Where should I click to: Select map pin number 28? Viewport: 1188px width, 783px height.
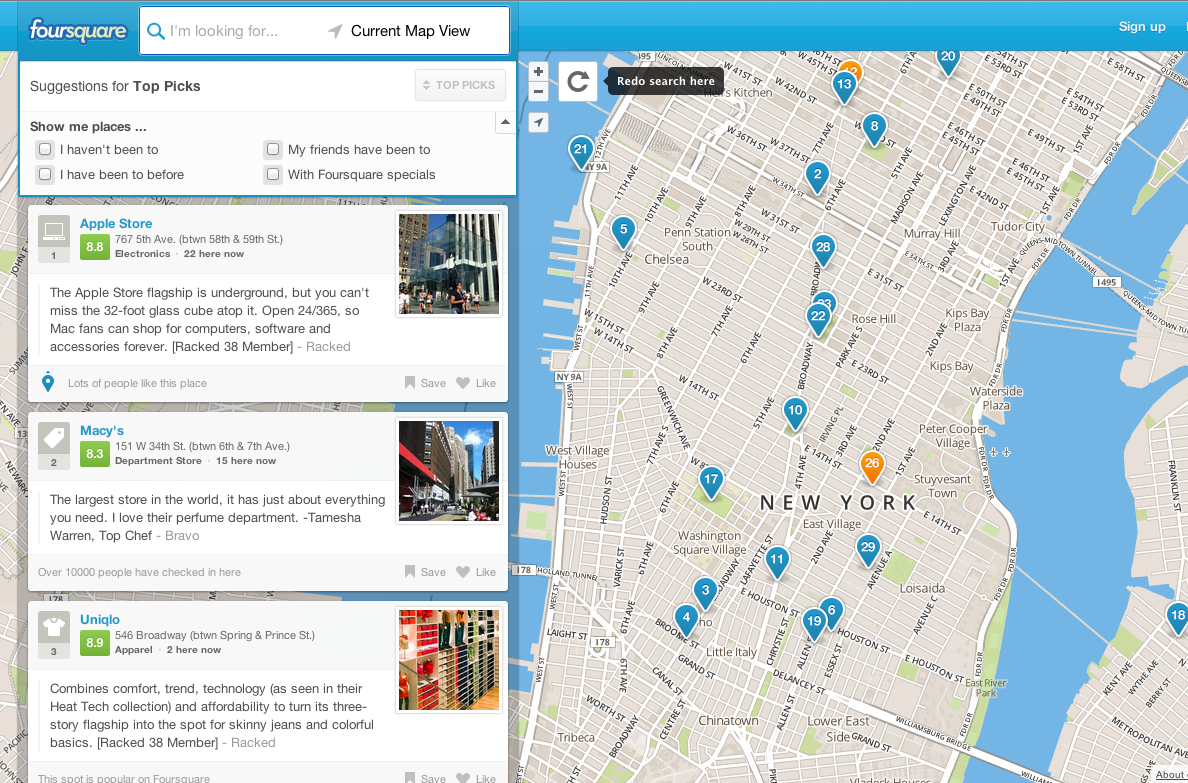823,249
